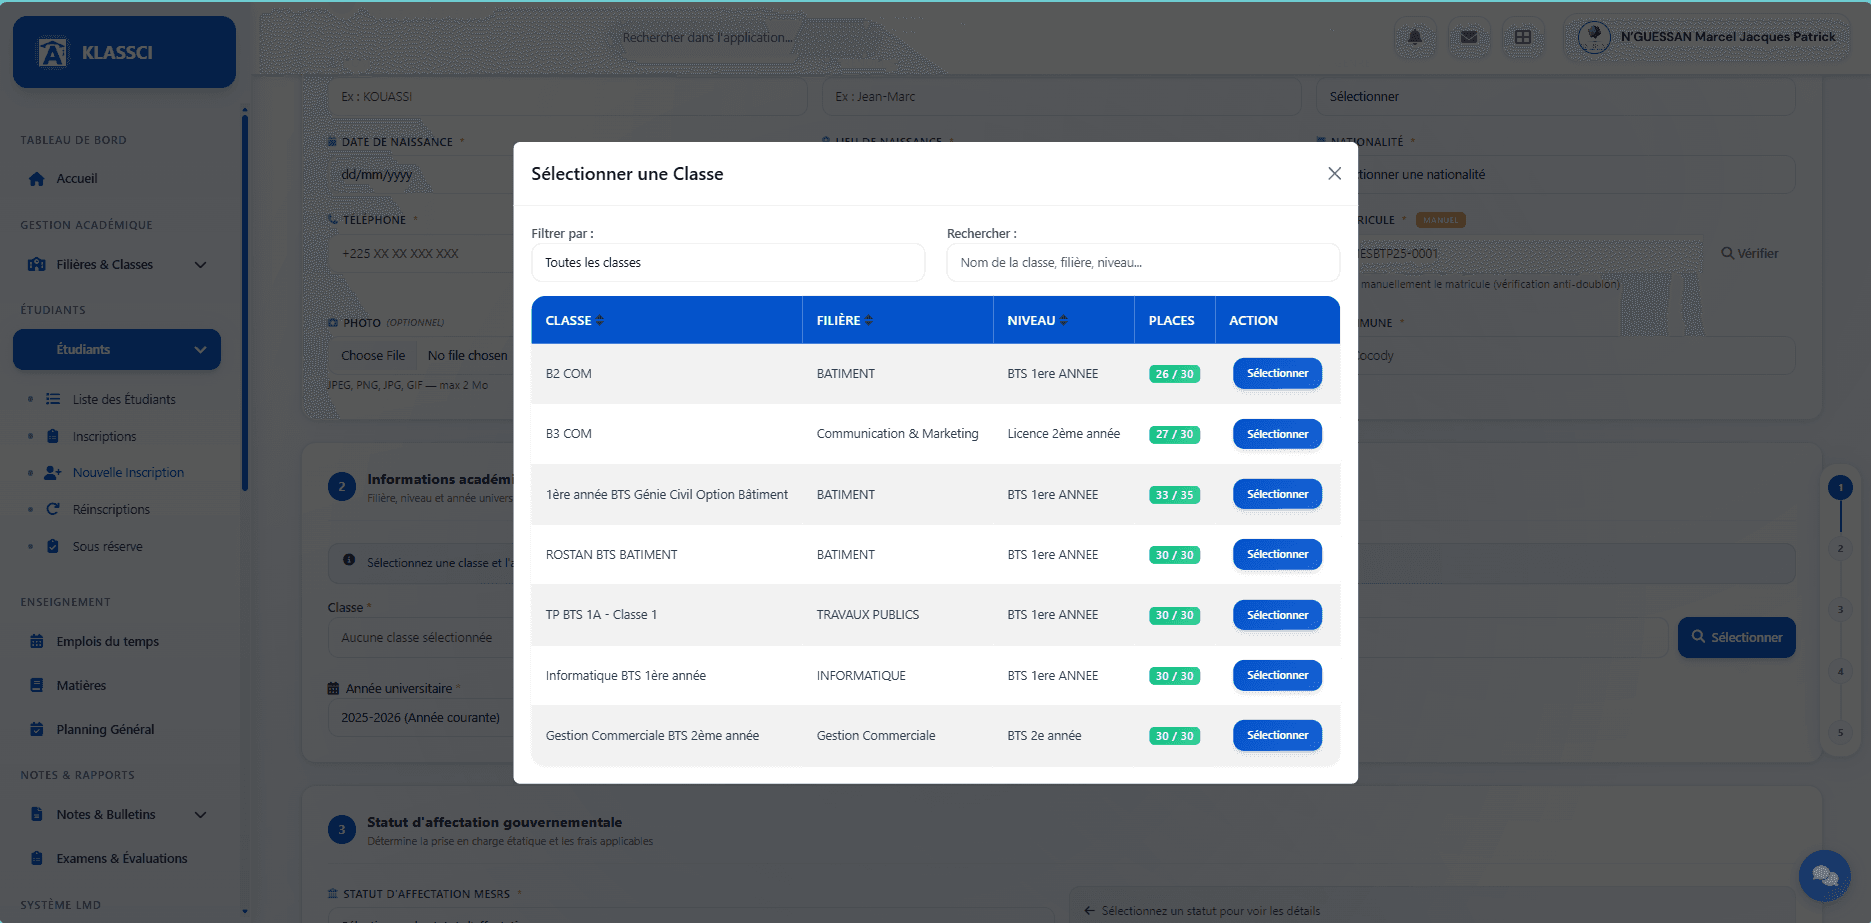1871x923 pixels.
Task: Click the Nouvelle Inscription user-plus icon
Action: click(53, 472)
